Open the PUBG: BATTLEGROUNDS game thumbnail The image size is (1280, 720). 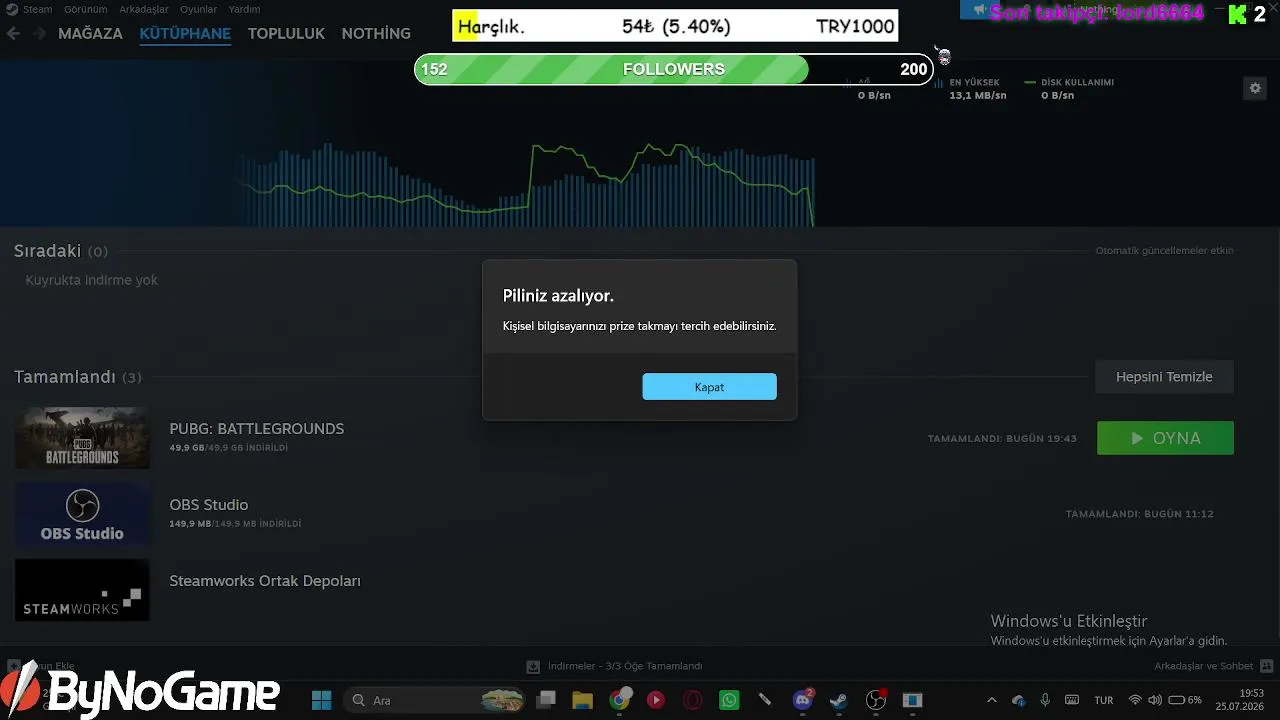coord(82,438)
